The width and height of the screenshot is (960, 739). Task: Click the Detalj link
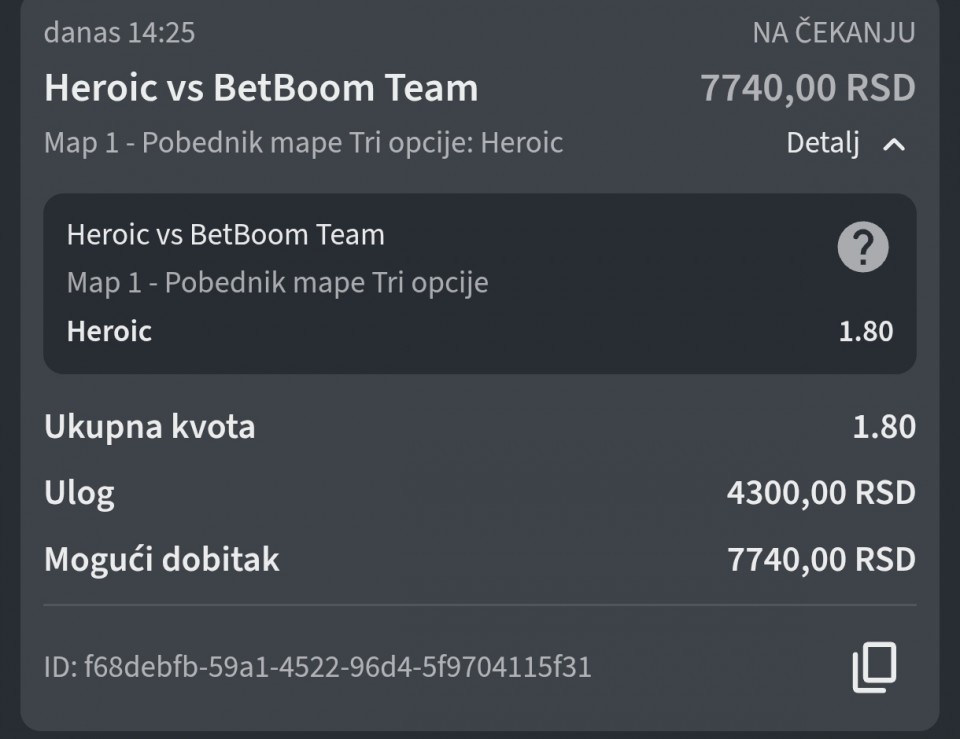tap(823, 143)
